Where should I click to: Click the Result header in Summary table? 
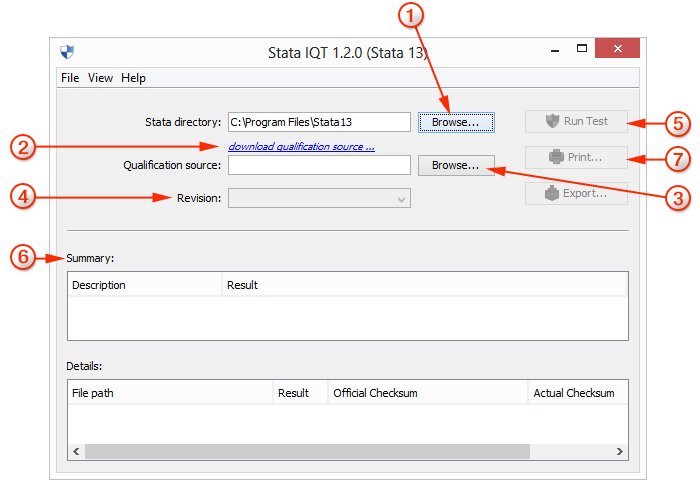click(x=425, y=285)
